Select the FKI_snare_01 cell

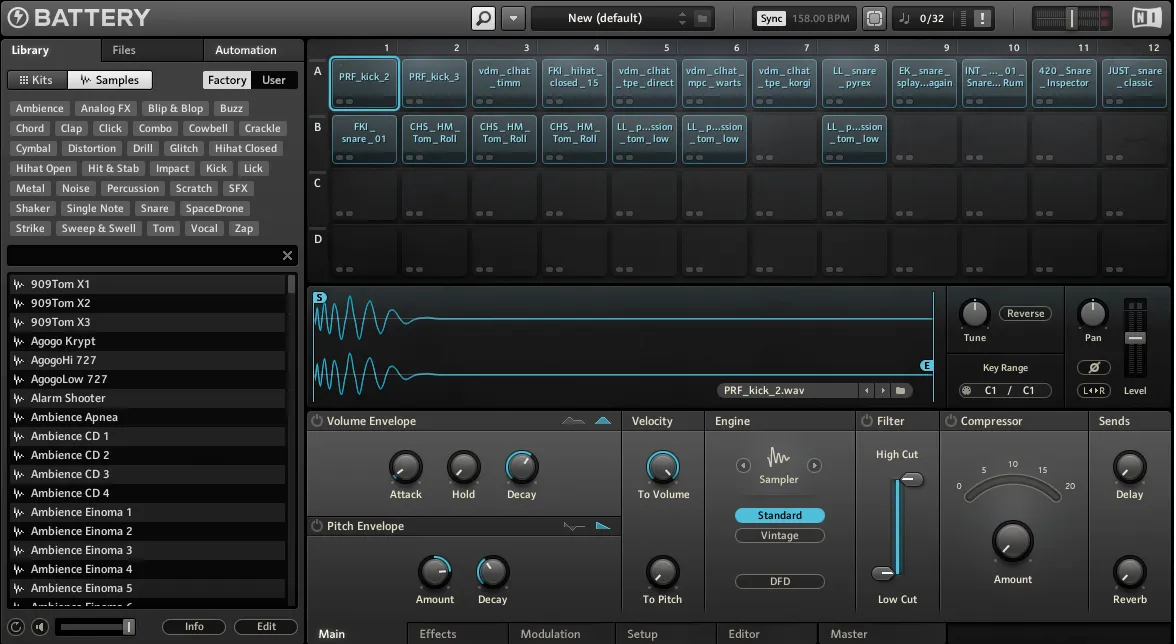[x=364, y=139]
